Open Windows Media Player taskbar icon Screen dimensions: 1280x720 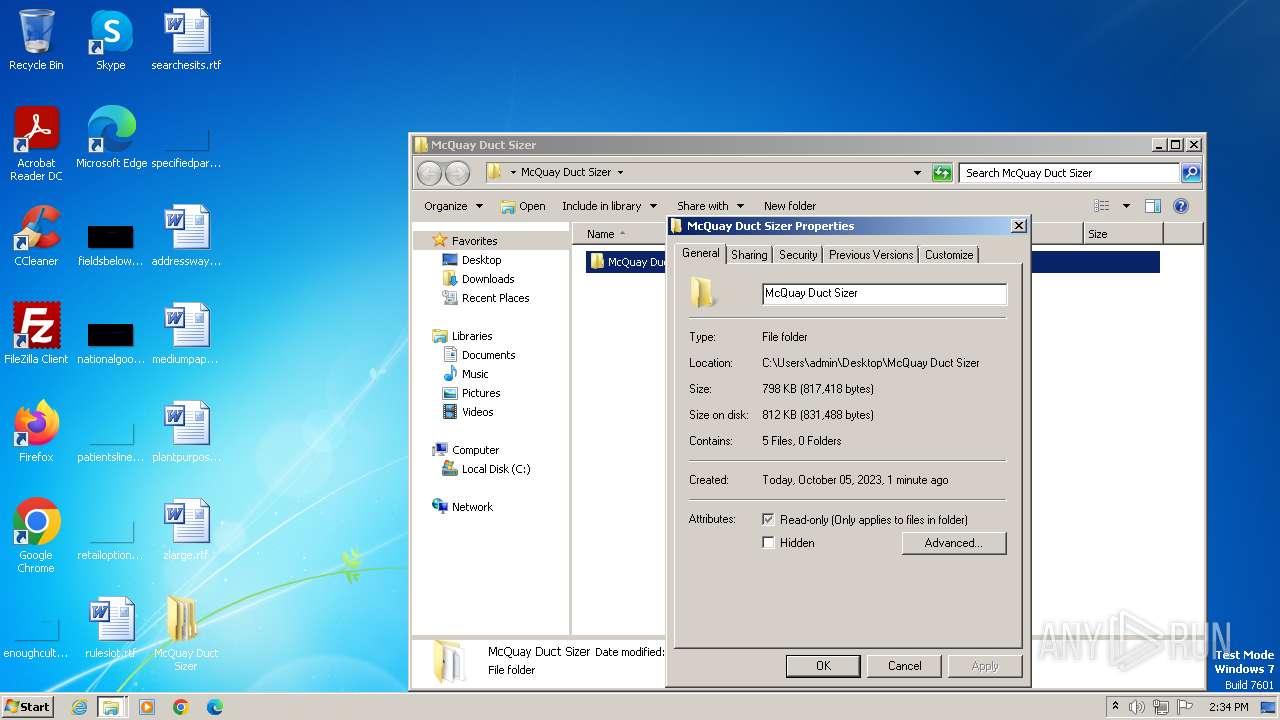[x=147, y=707]
